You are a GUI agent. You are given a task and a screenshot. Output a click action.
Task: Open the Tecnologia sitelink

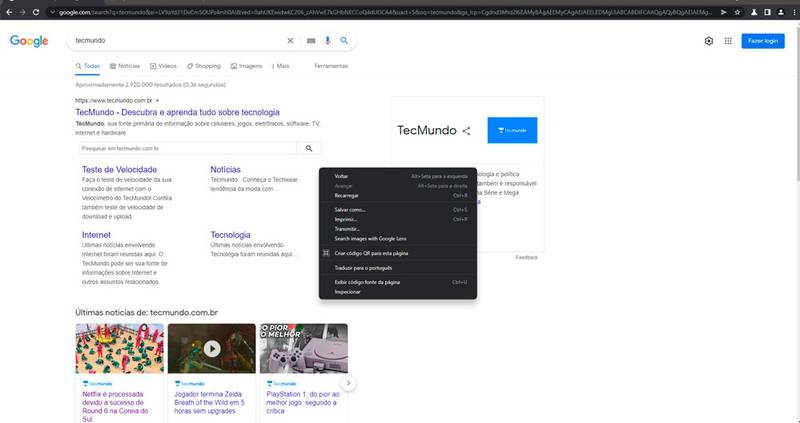(230, 235)
